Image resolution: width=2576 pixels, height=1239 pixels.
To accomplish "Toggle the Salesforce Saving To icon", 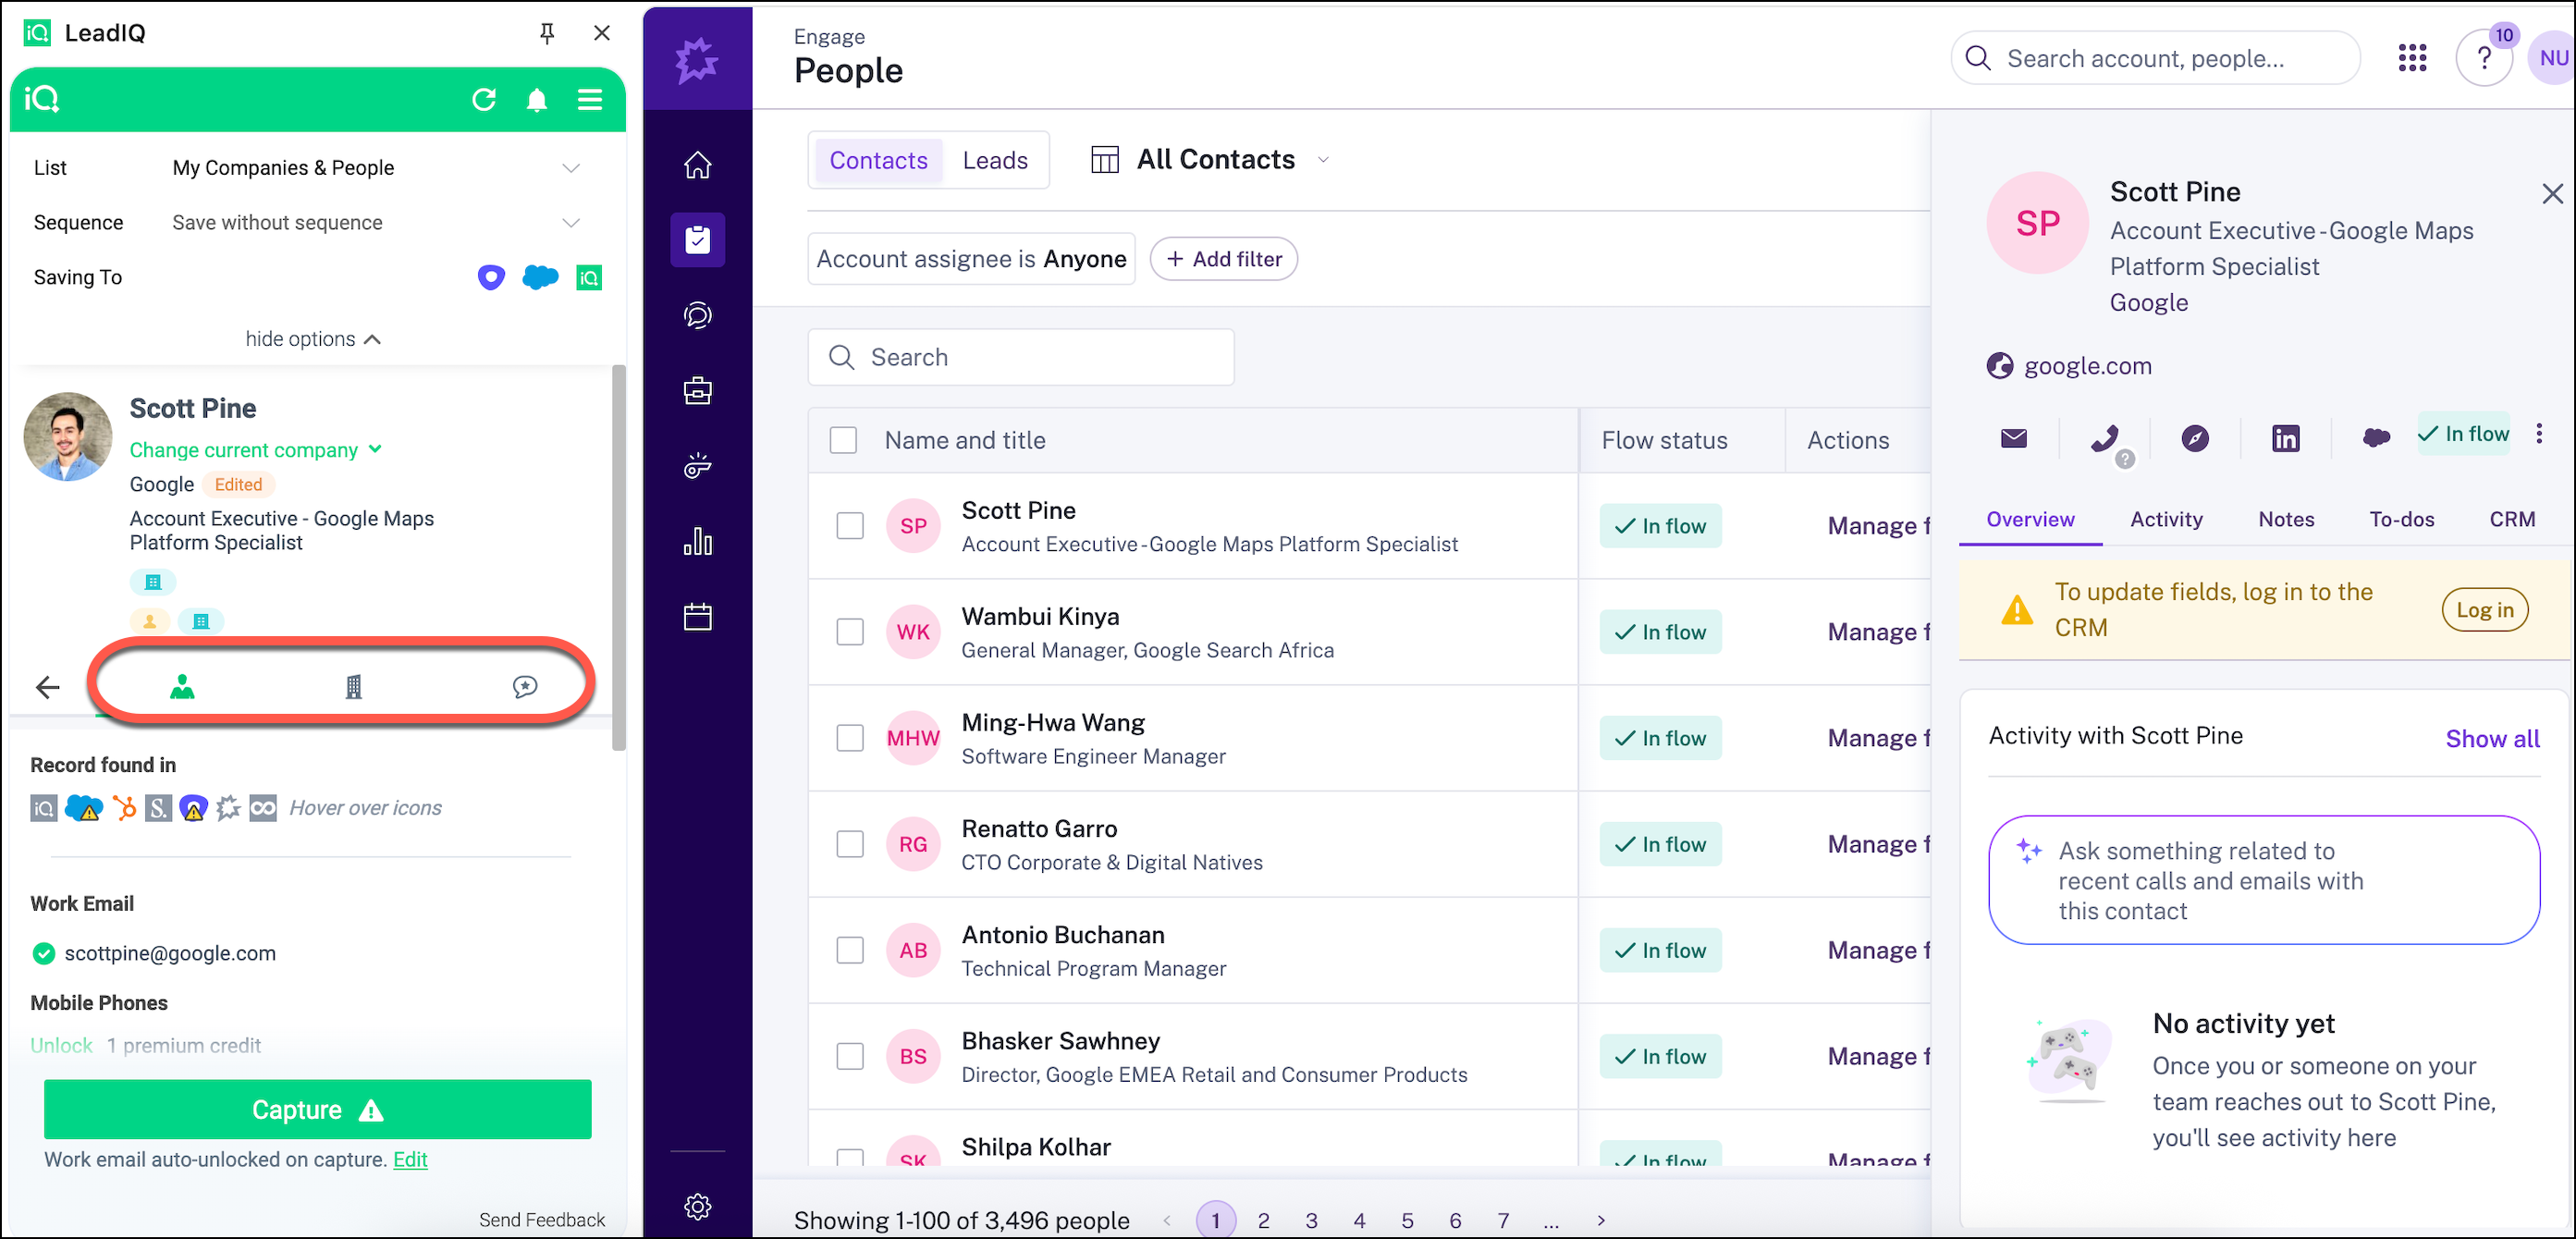I will click(540, 277).
